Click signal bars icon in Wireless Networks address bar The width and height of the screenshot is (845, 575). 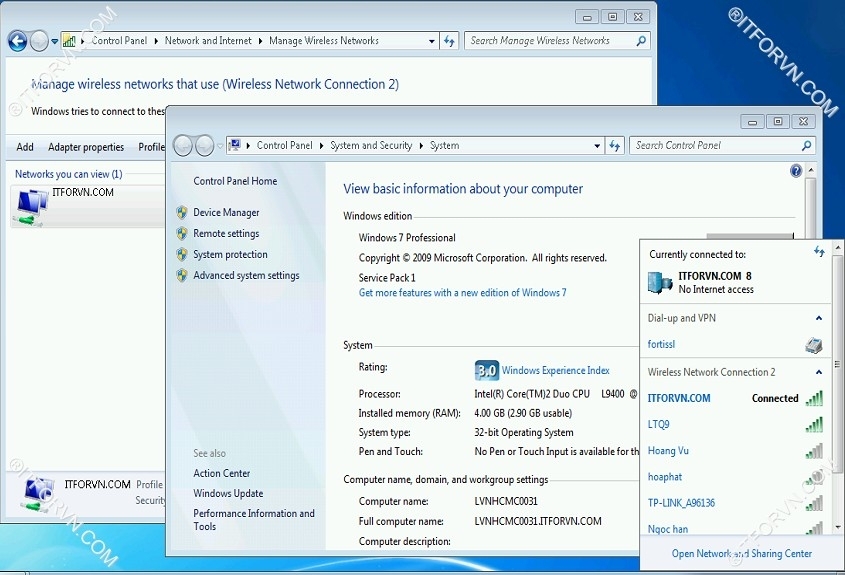coord(69,40)
